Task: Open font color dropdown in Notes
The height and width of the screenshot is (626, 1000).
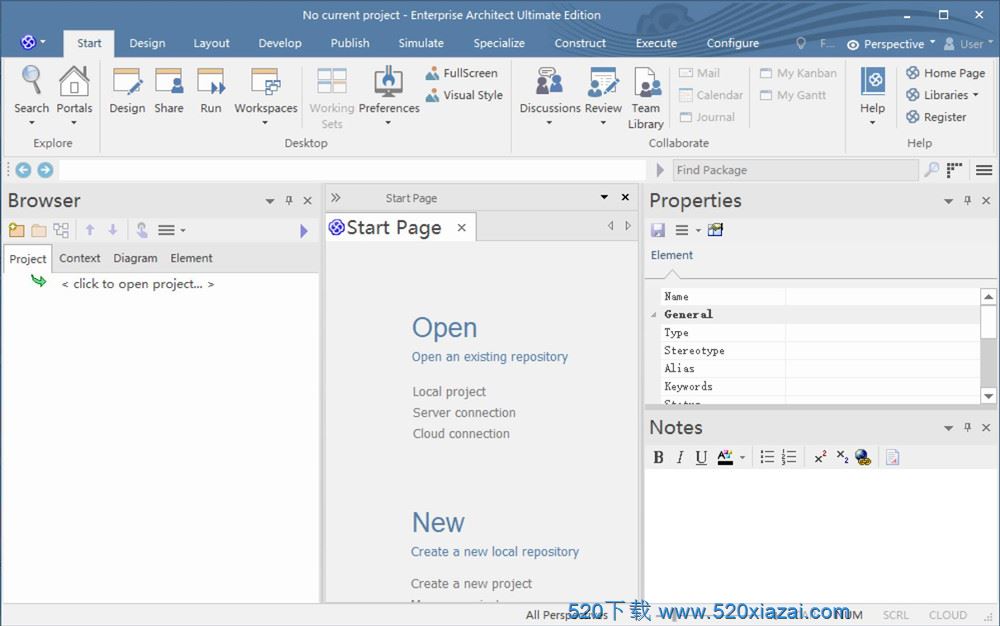Action: (742, 458)
